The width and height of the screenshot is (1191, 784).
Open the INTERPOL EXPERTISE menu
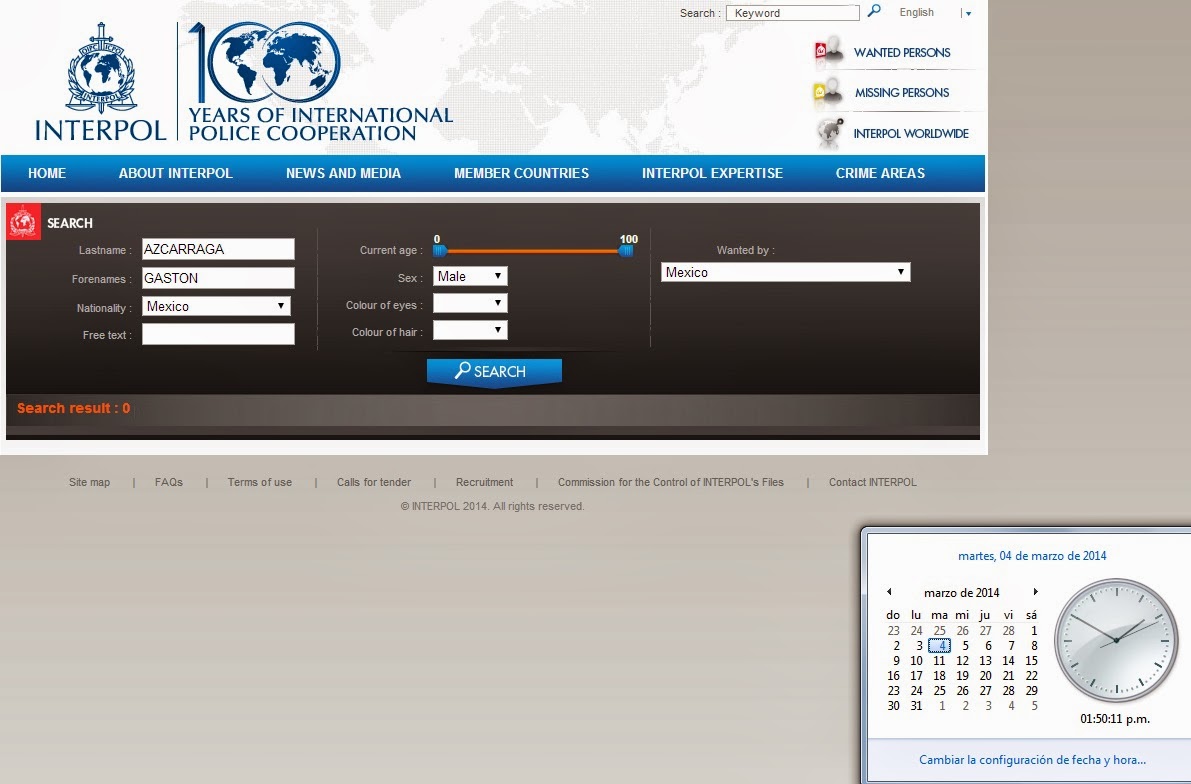click(712, 173)
